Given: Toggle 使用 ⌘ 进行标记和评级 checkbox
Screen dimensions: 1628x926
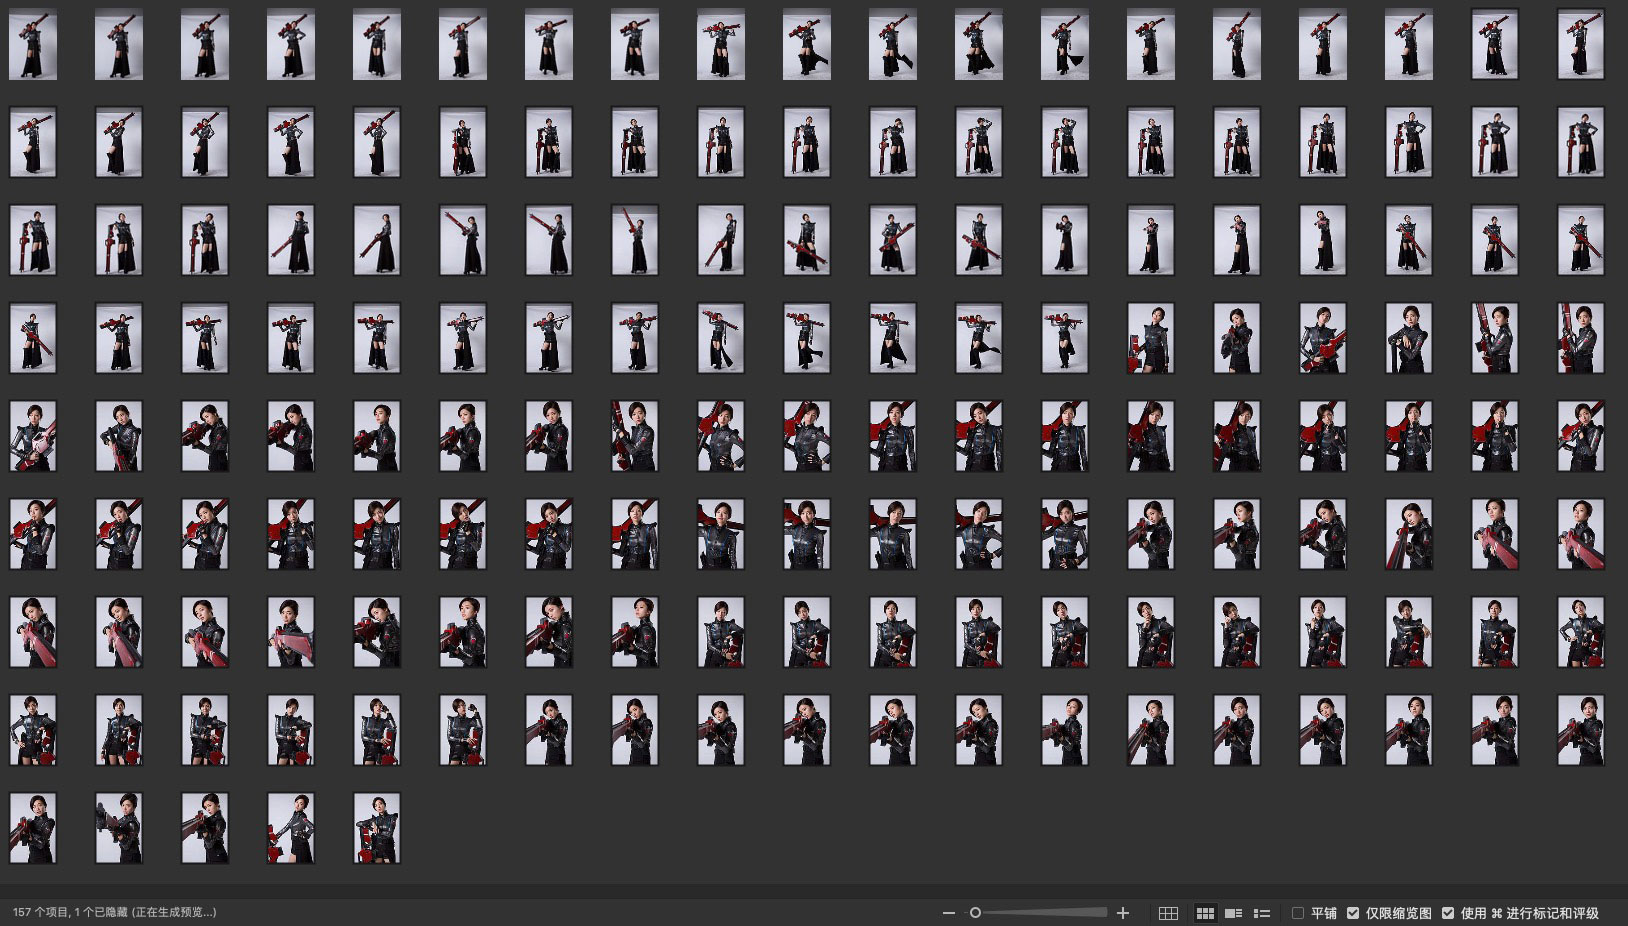Looking at the screenshot, I should [1448, 913].
